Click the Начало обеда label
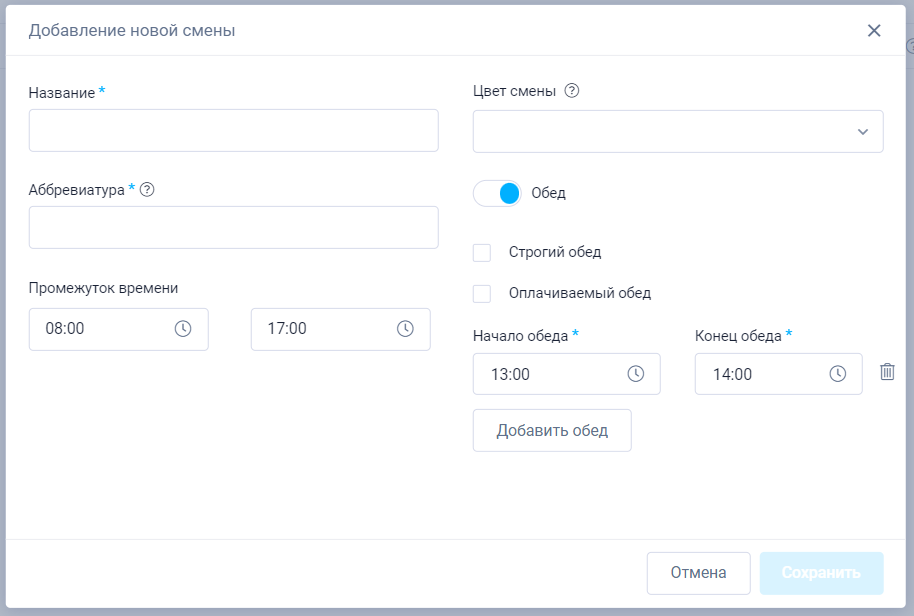 pos(521,336)
